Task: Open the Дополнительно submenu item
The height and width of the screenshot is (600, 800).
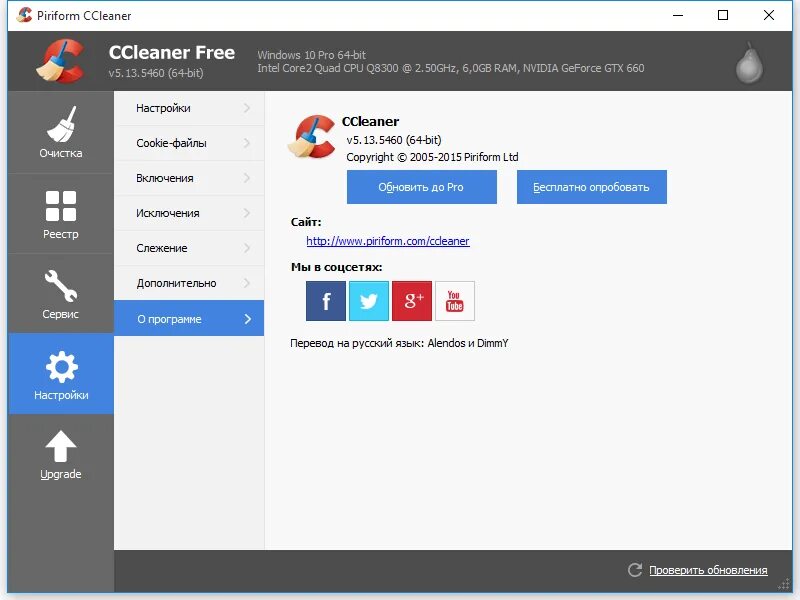Action: tap(189, 283)
